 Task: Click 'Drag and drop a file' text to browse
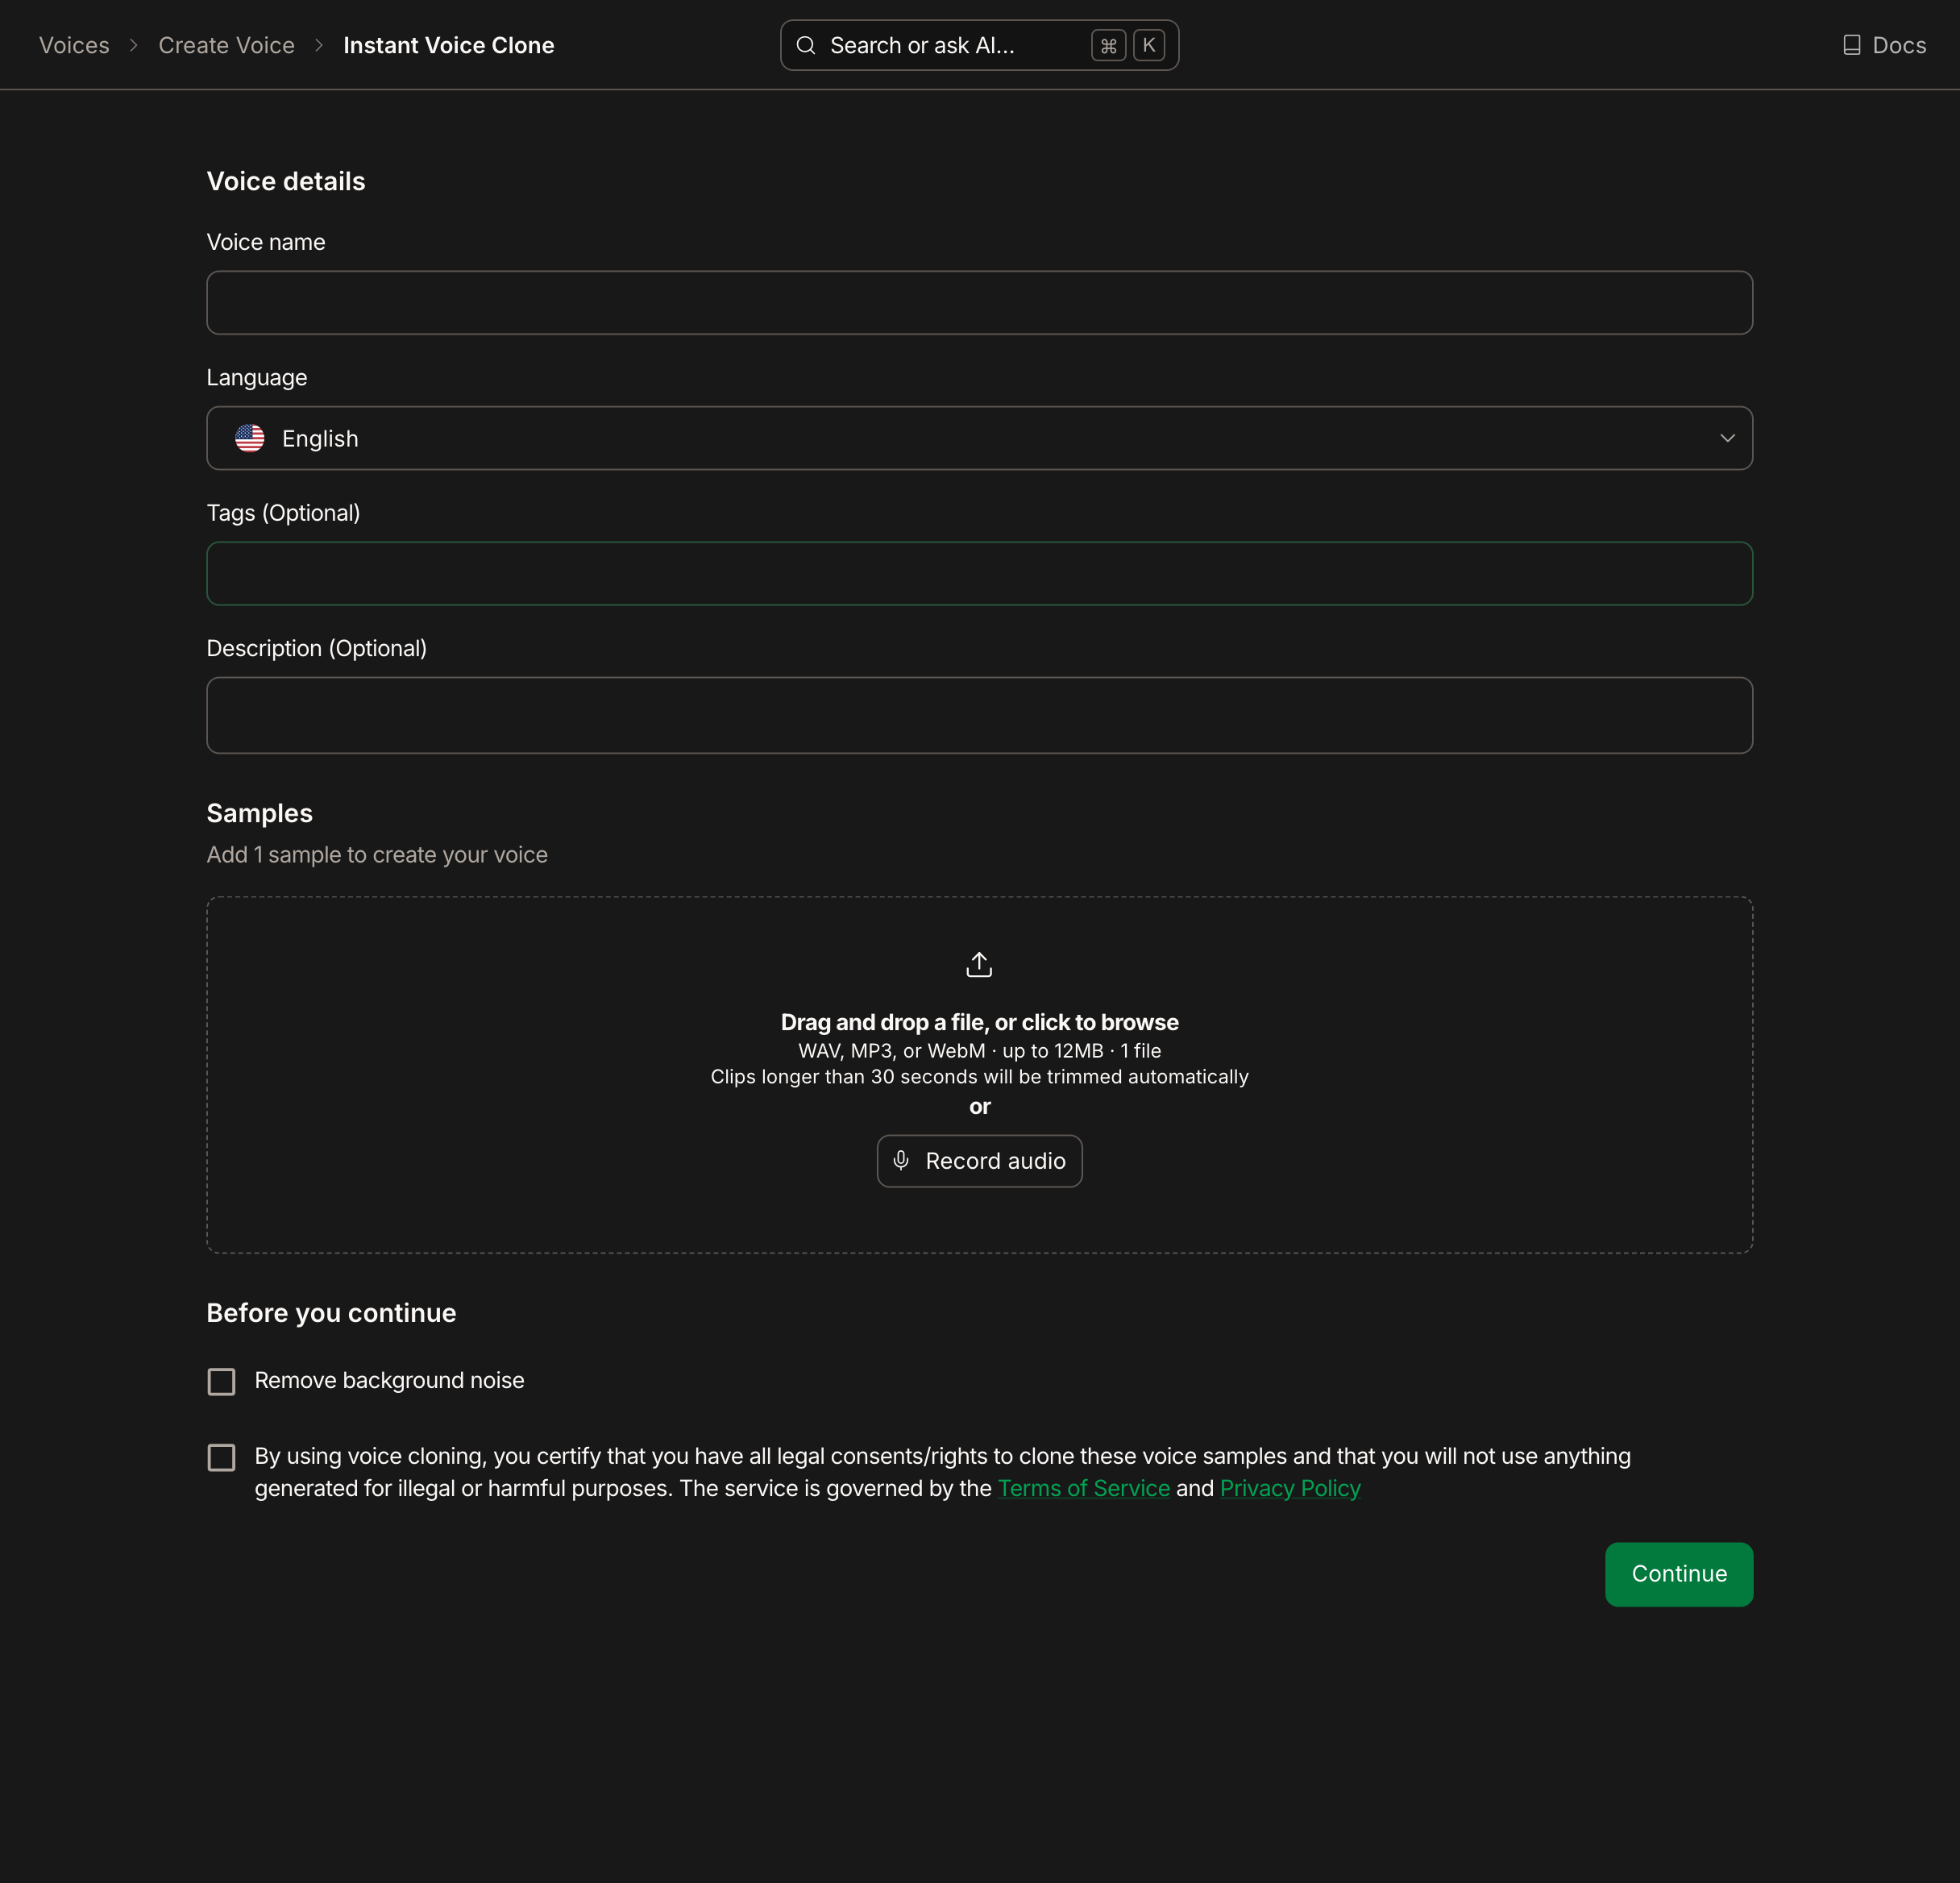point(979,1022)
